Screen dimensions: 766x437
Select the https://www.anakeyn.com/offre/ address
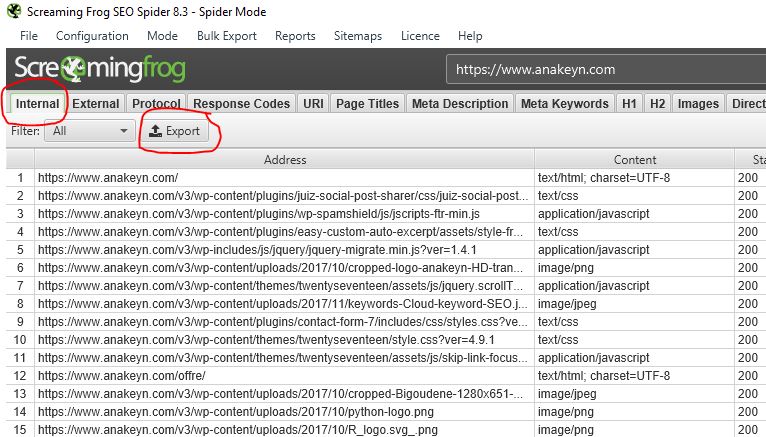click(x=284, y=376)
